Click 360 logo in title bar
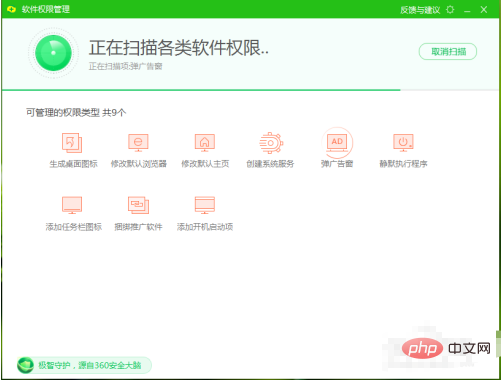 coord(11,9)
